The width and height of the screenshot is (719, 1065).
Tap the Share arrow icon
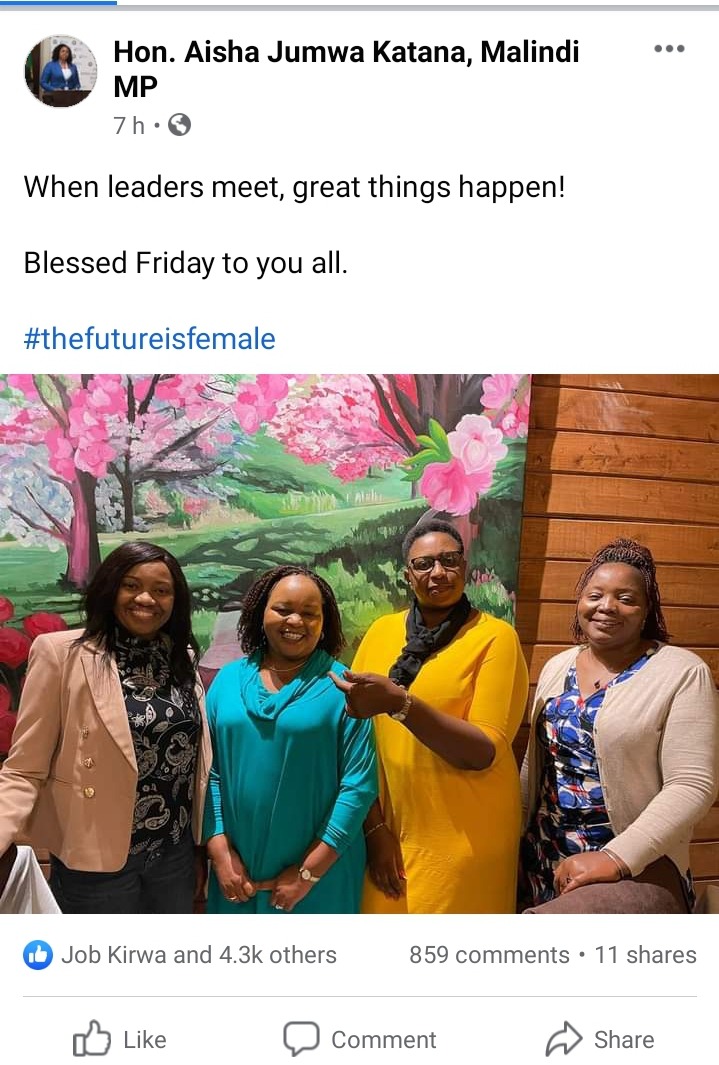pos(564,1039)
